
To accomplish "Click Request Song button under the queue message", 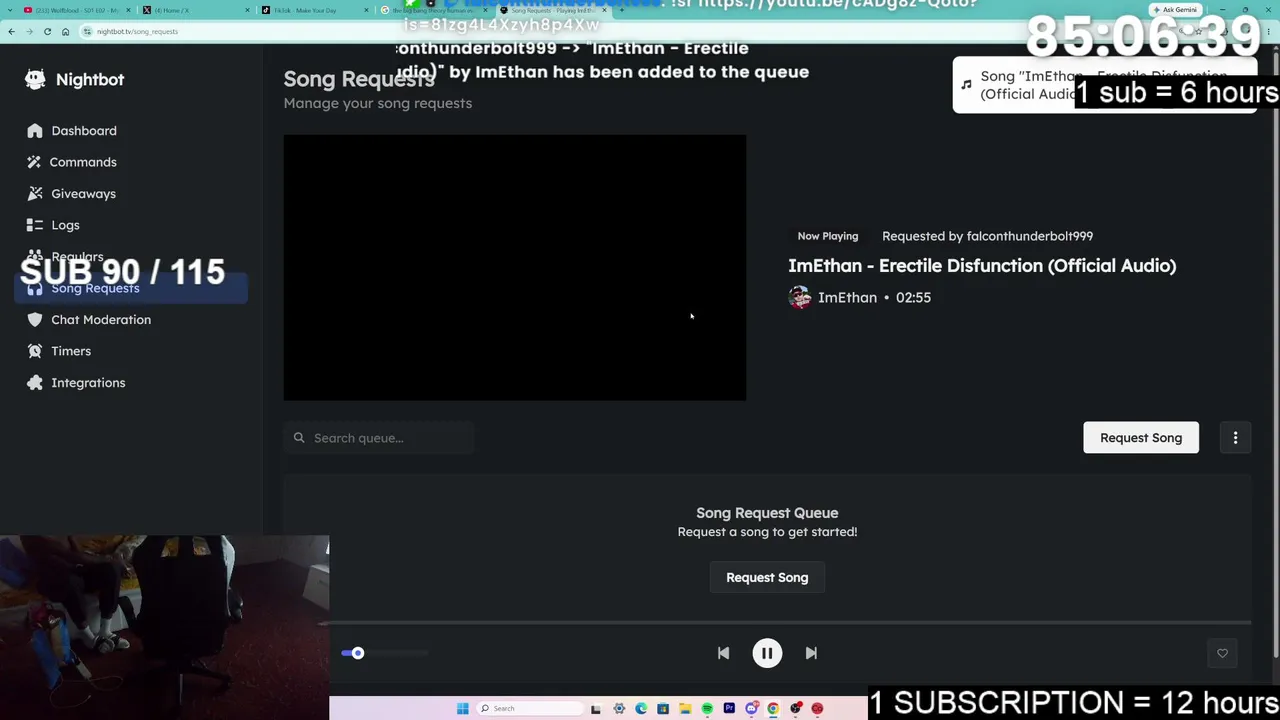I will click(767, 578).
